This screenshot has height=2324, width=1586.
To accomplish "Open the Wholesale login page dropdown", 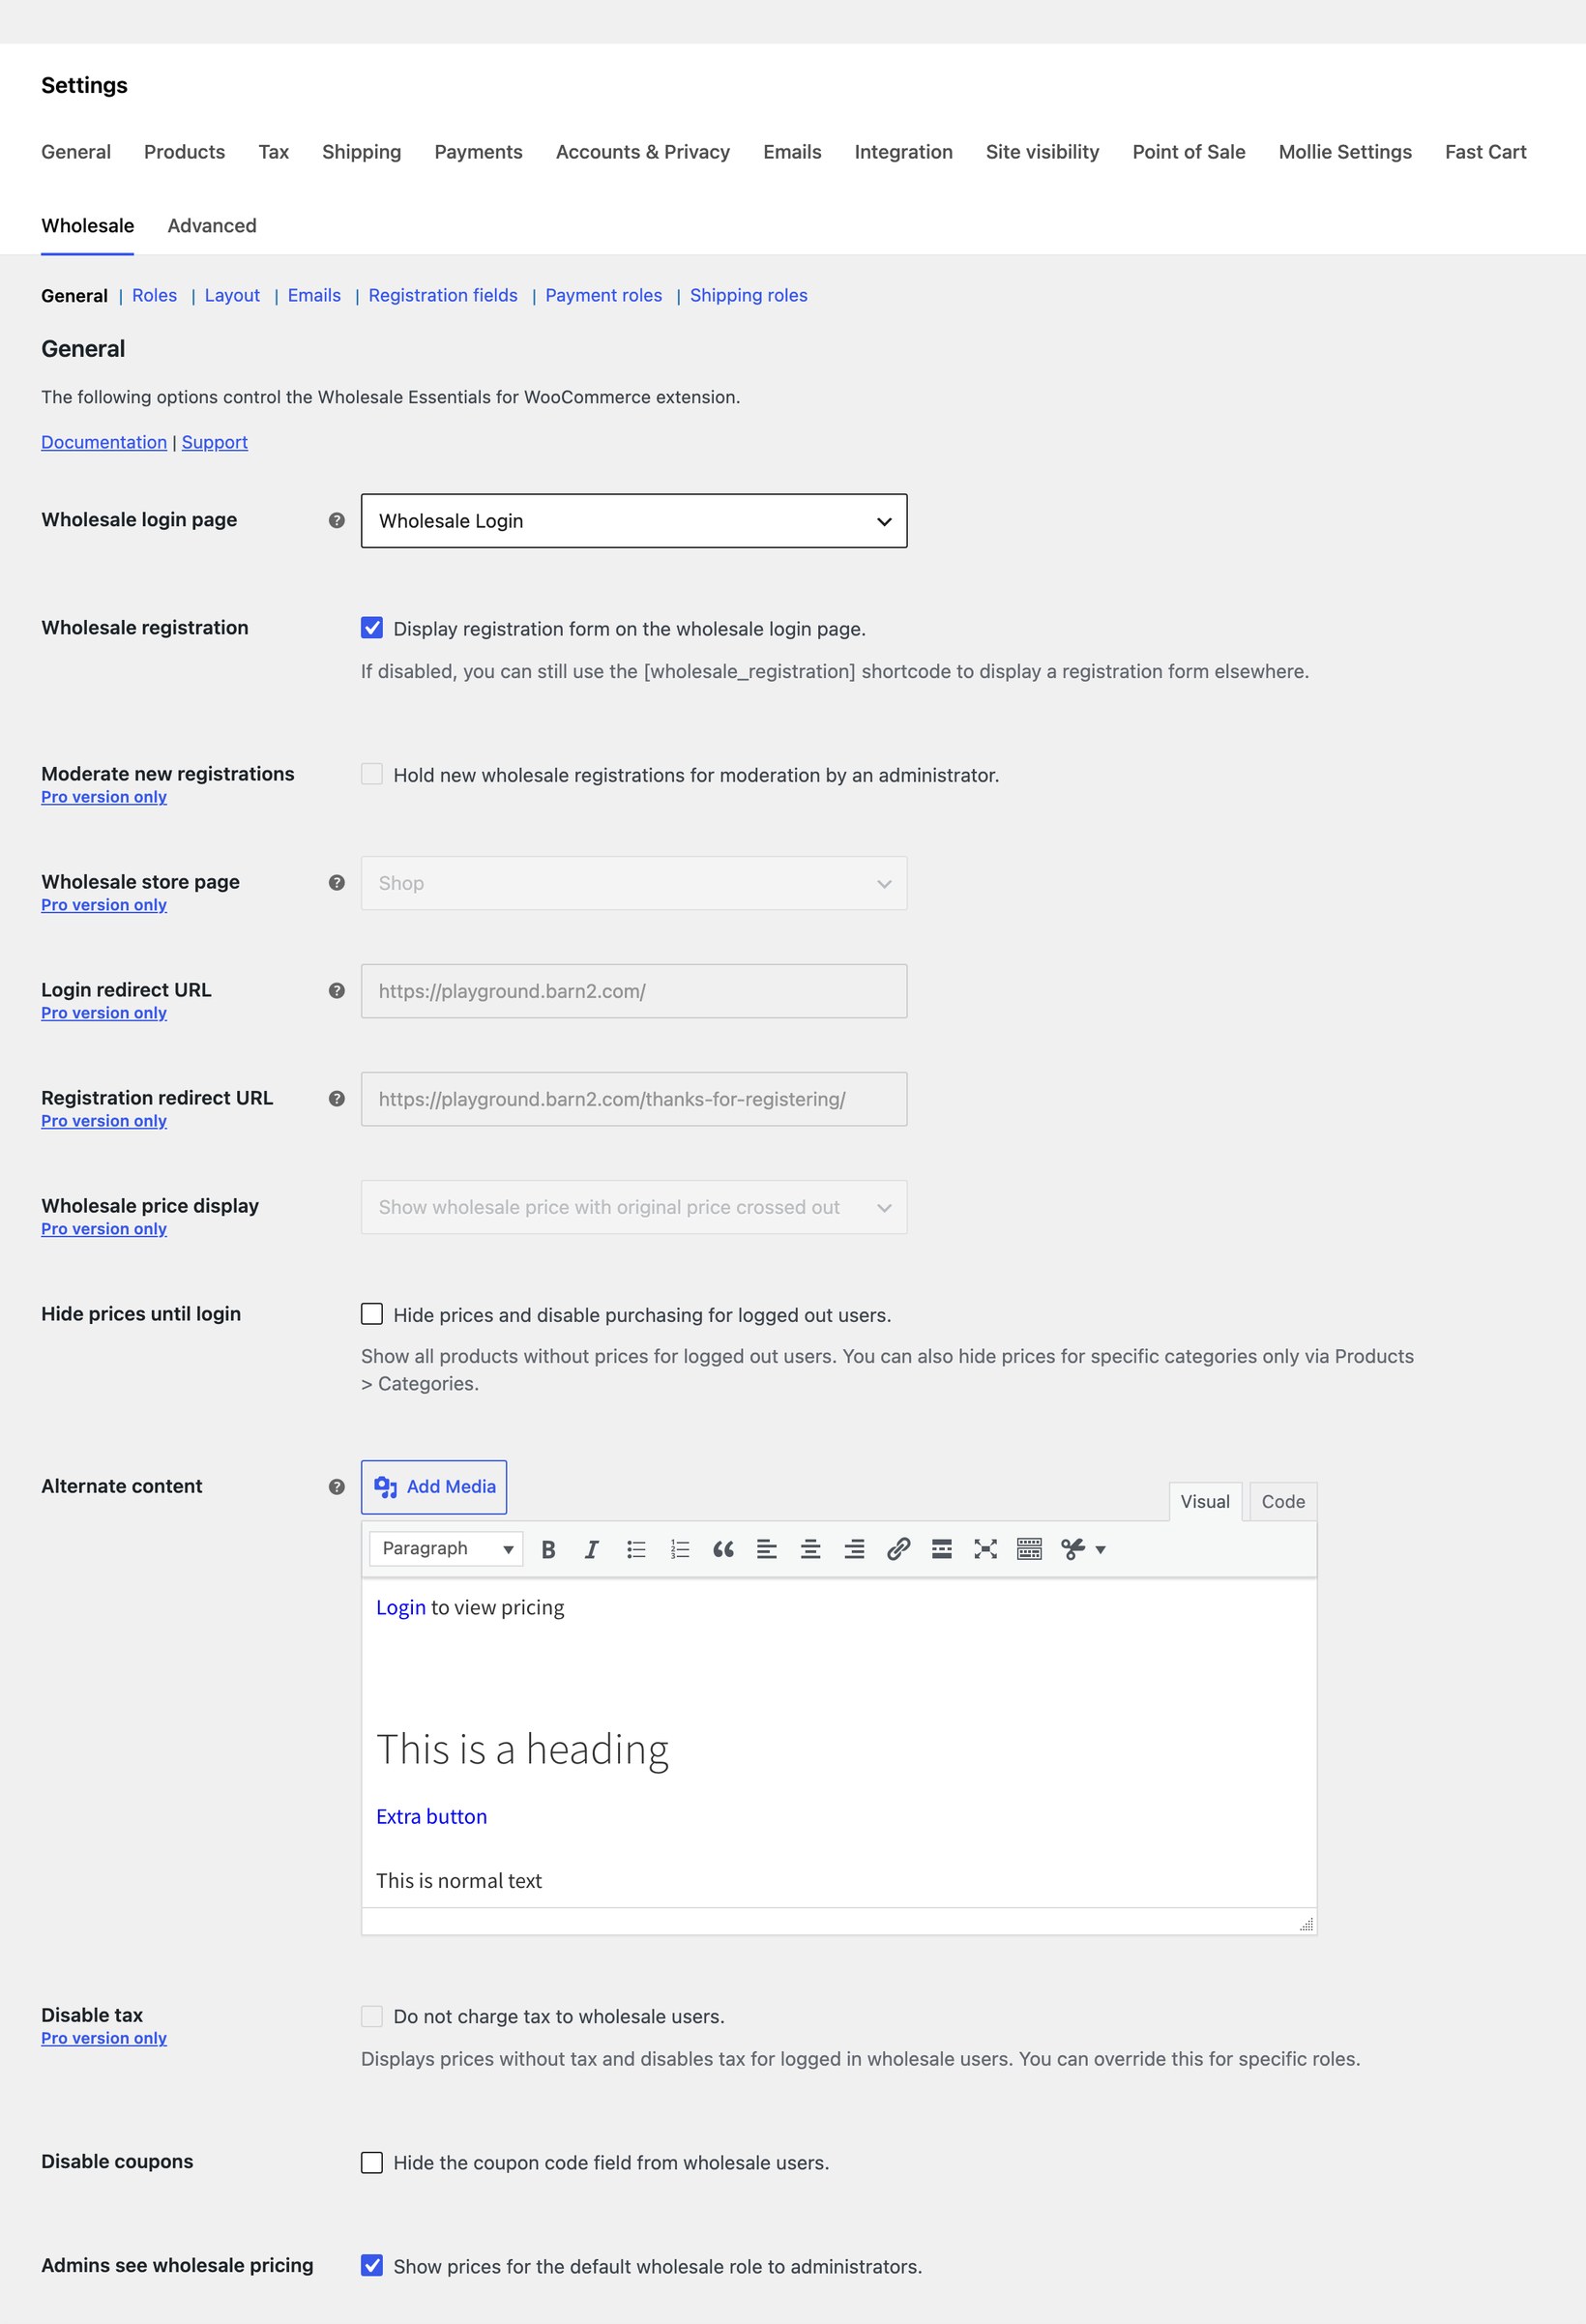I will (x=634, y=520).
